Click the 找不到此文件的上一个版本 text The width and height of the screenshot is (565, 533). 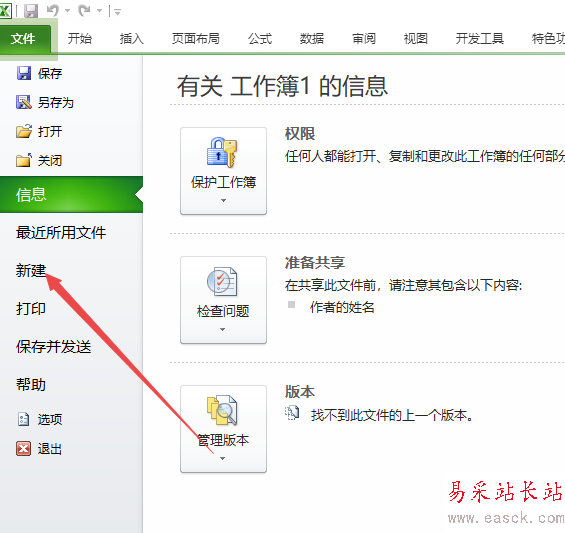coord(392,415)
